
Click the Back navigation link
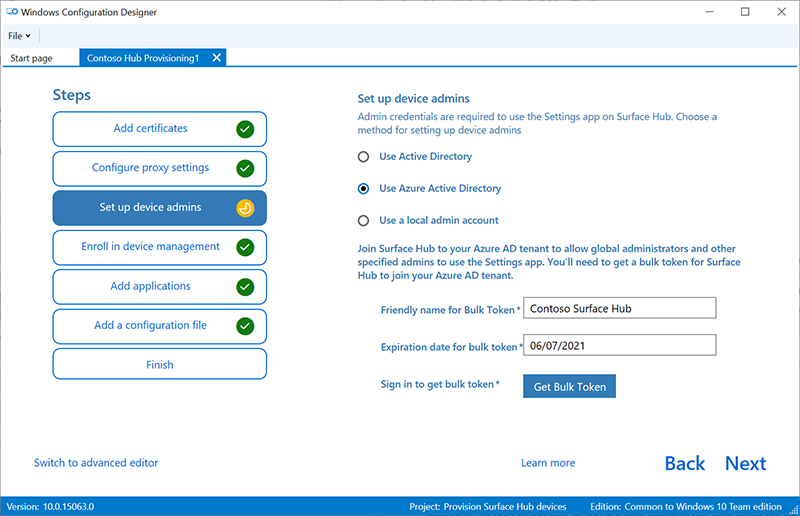tap(685, 463)
